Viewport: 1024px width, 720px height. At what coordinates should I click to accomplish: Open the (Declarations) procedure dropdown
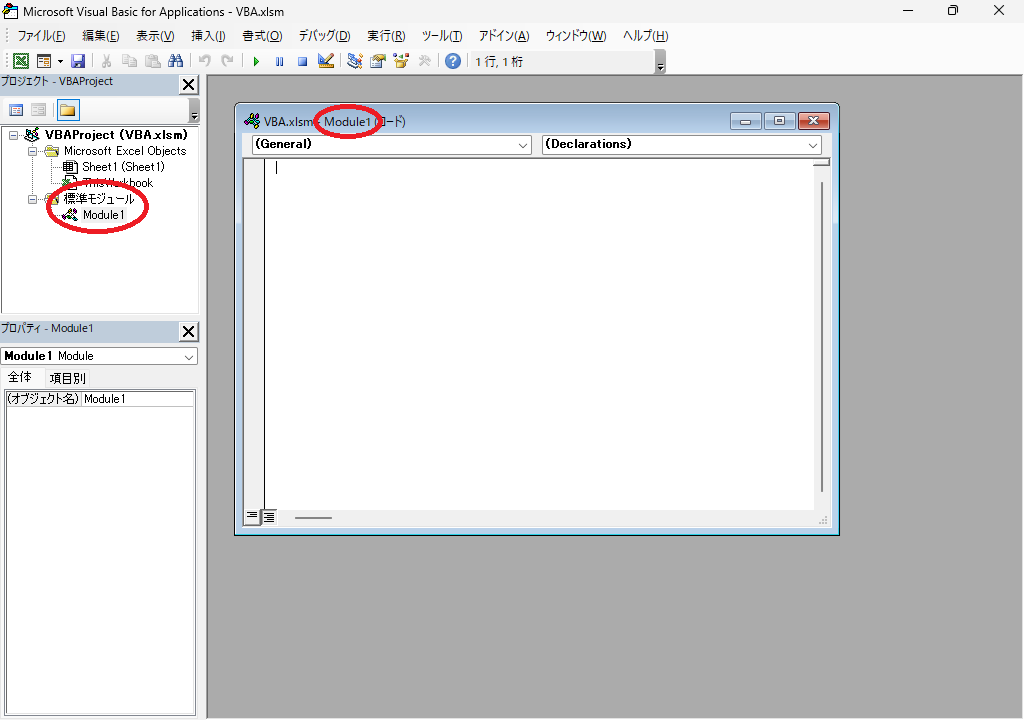pos(813,145)
